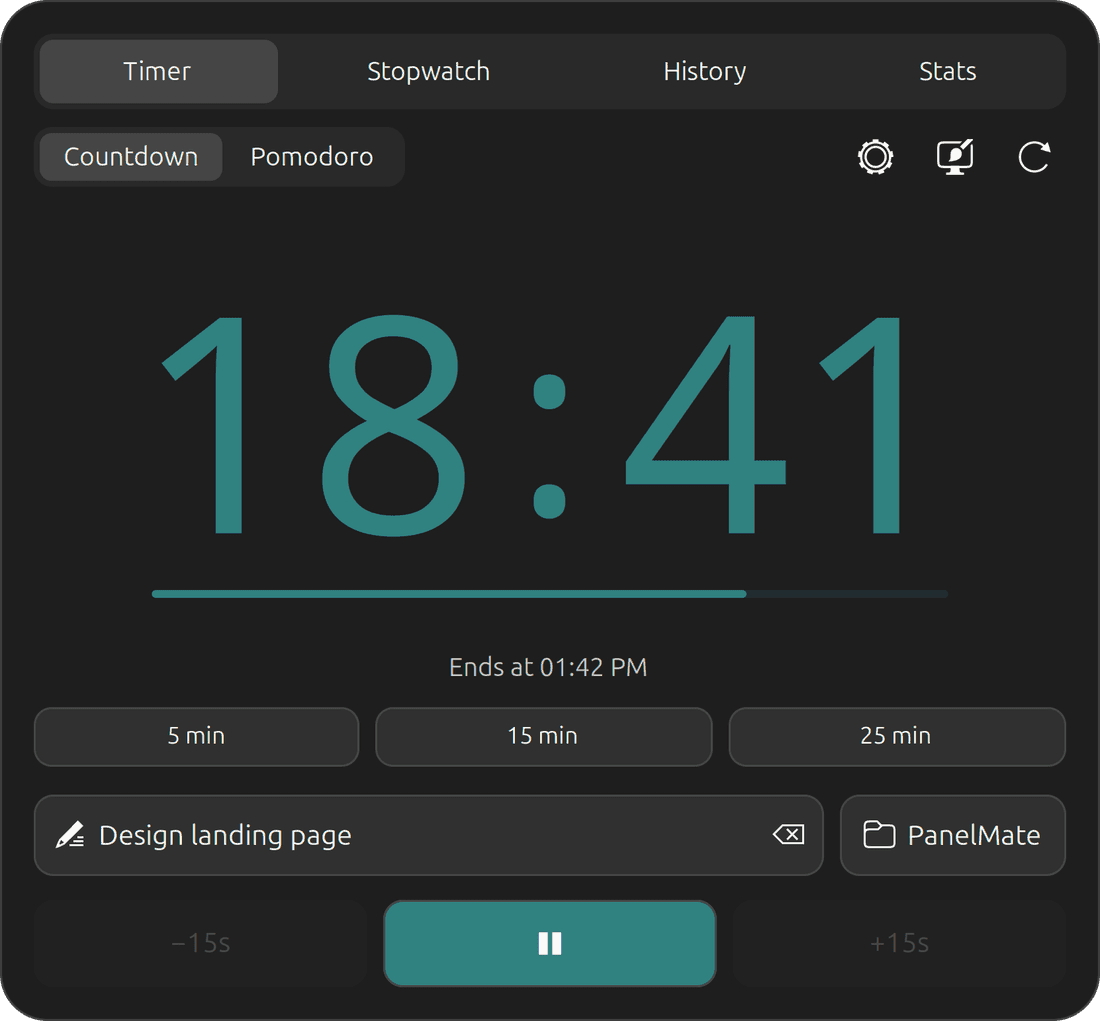Screen dimensions: 1100x1021
Task: Clear the task name with the backspace icon
Action: pos(789,834)
